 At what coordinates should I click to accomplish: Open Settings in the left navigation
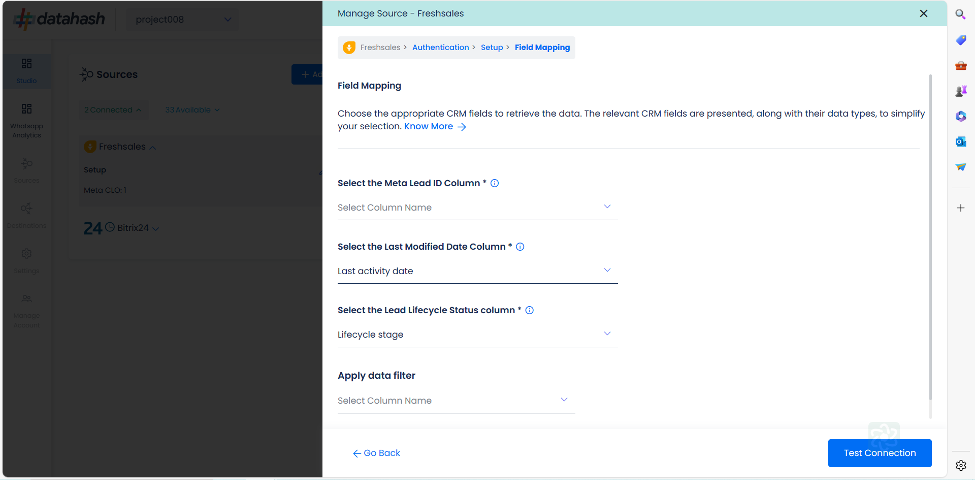(26, 261)
